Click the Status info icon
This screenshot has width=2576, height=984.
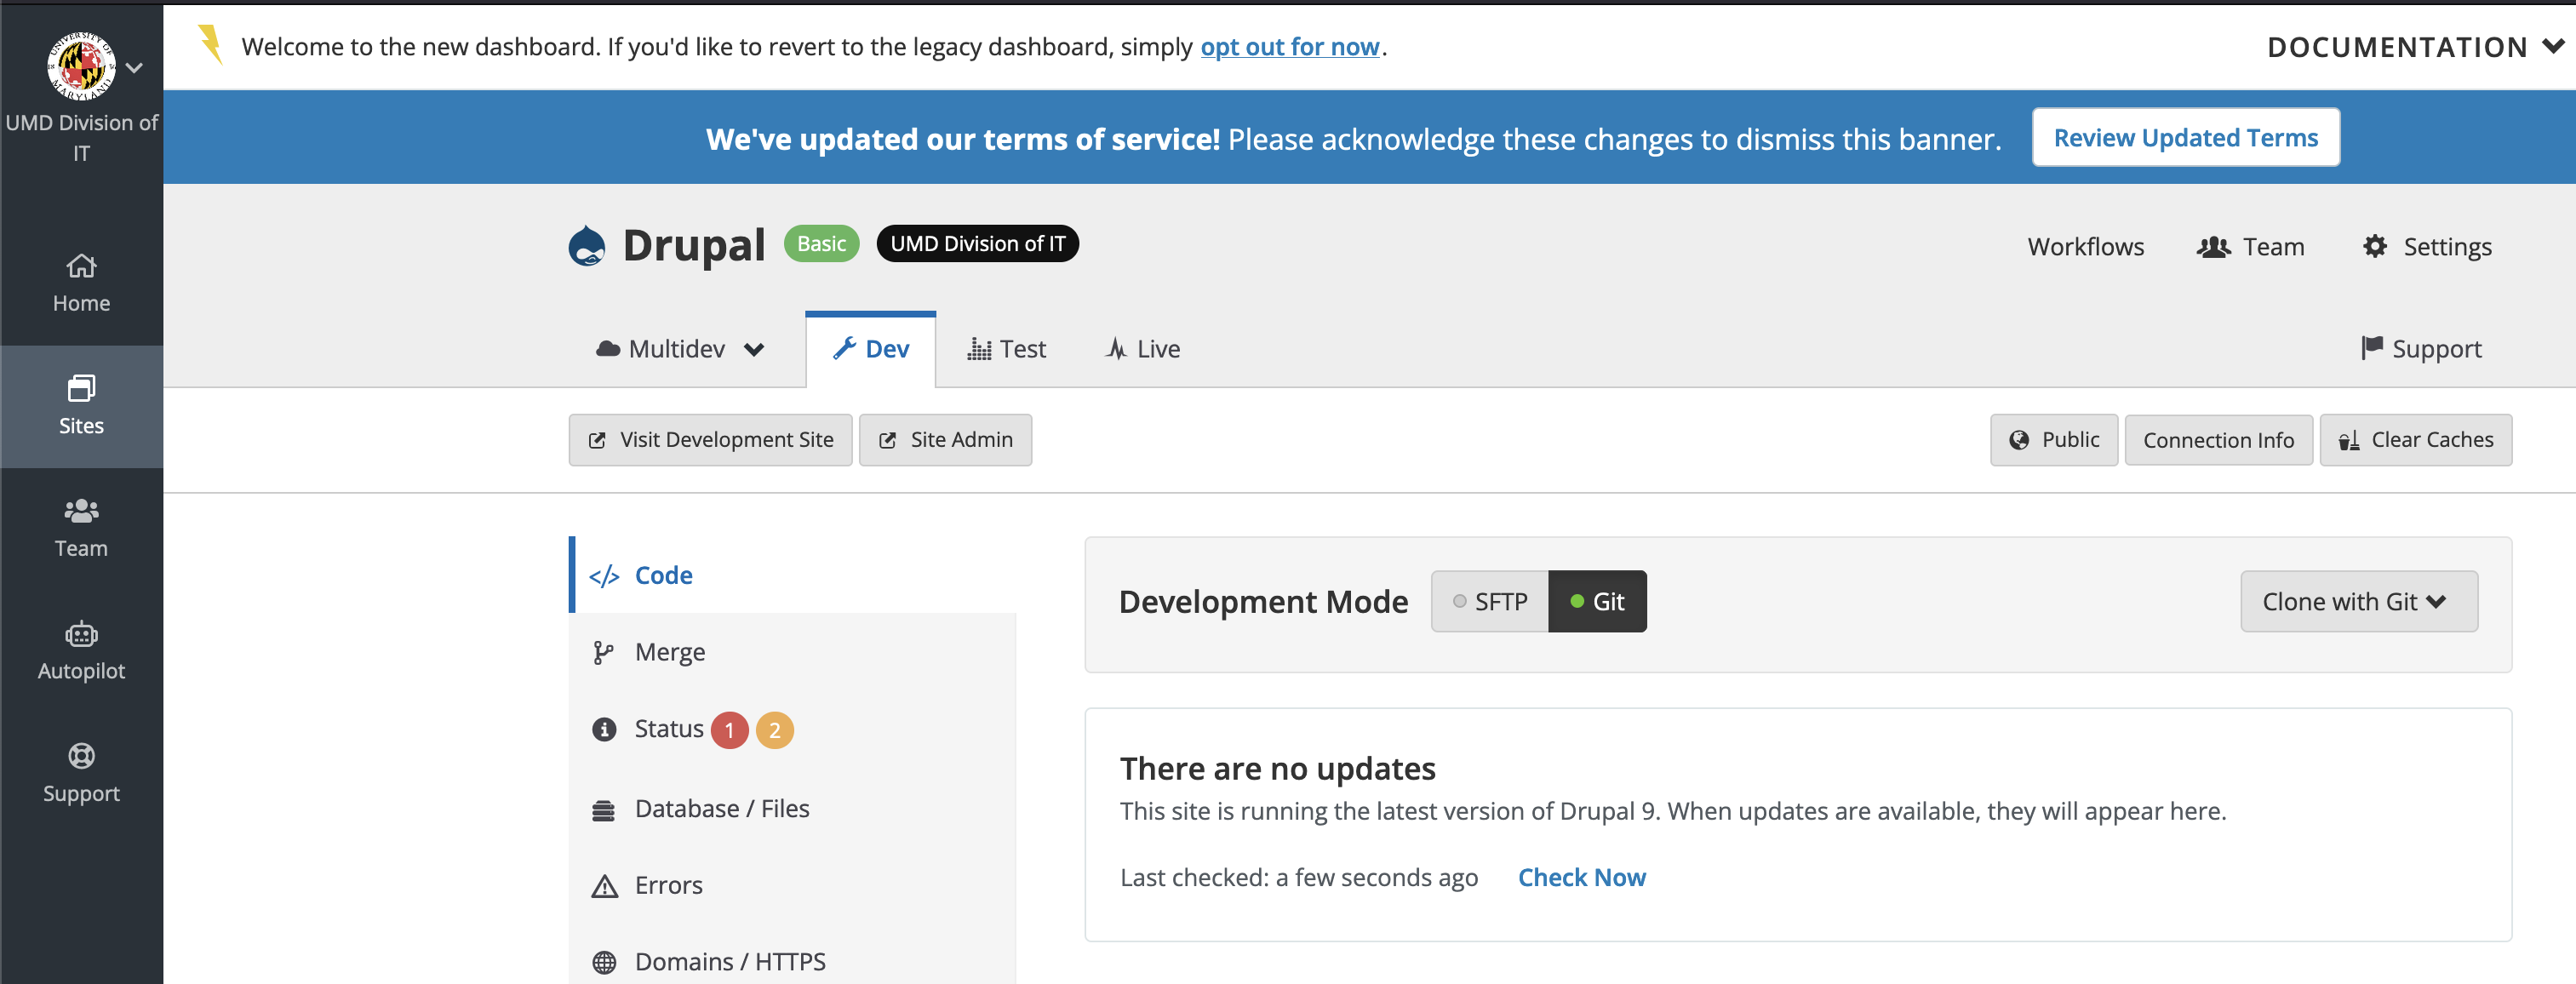(604, 730)
